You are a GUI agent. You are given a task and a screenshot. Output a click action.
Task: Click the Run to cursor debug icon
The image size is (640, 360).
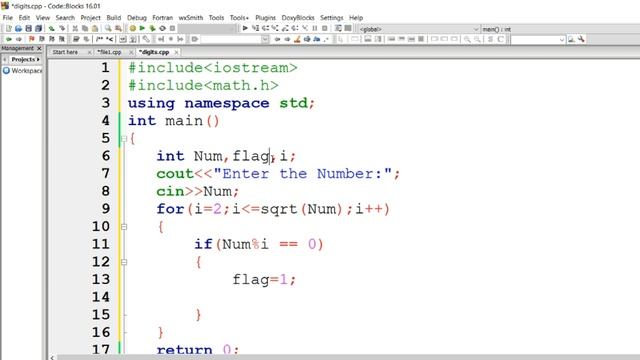256,28
